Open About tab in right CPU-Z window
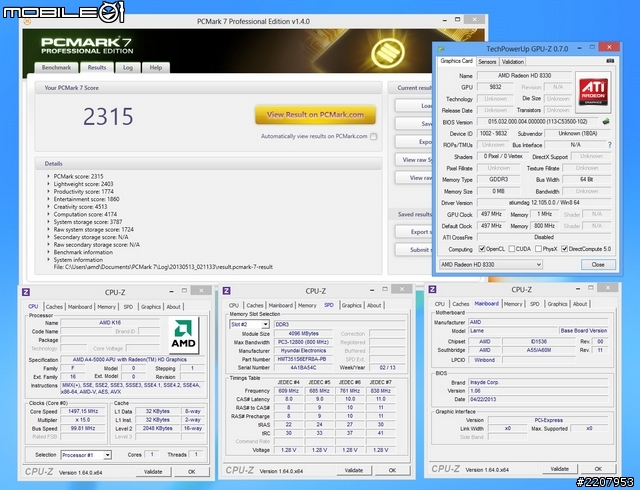Viewport: 640px width, 490px height. (580, 304)
